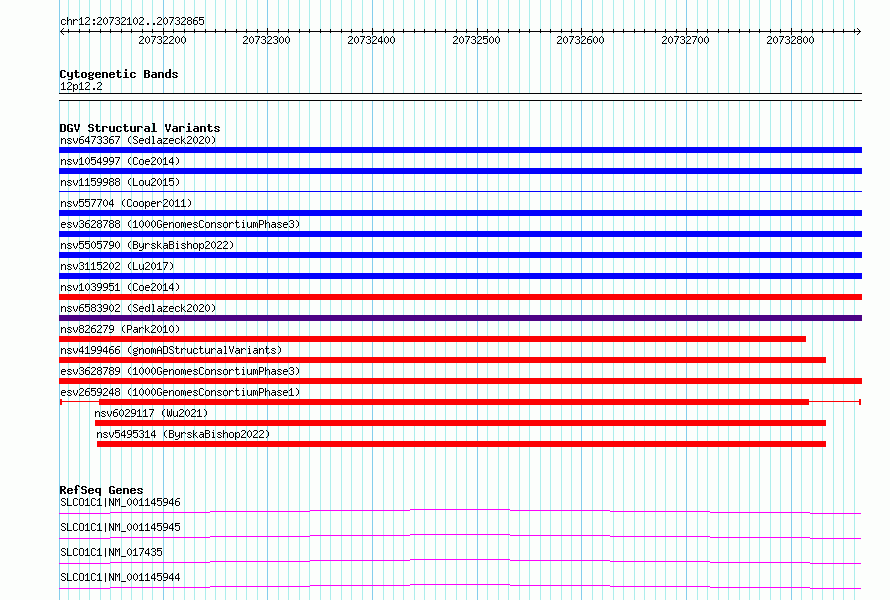Click nsv4199466 (gnomADStructuralVariants) label
Viewport: 890px width, 600px height.
[171, 350]
